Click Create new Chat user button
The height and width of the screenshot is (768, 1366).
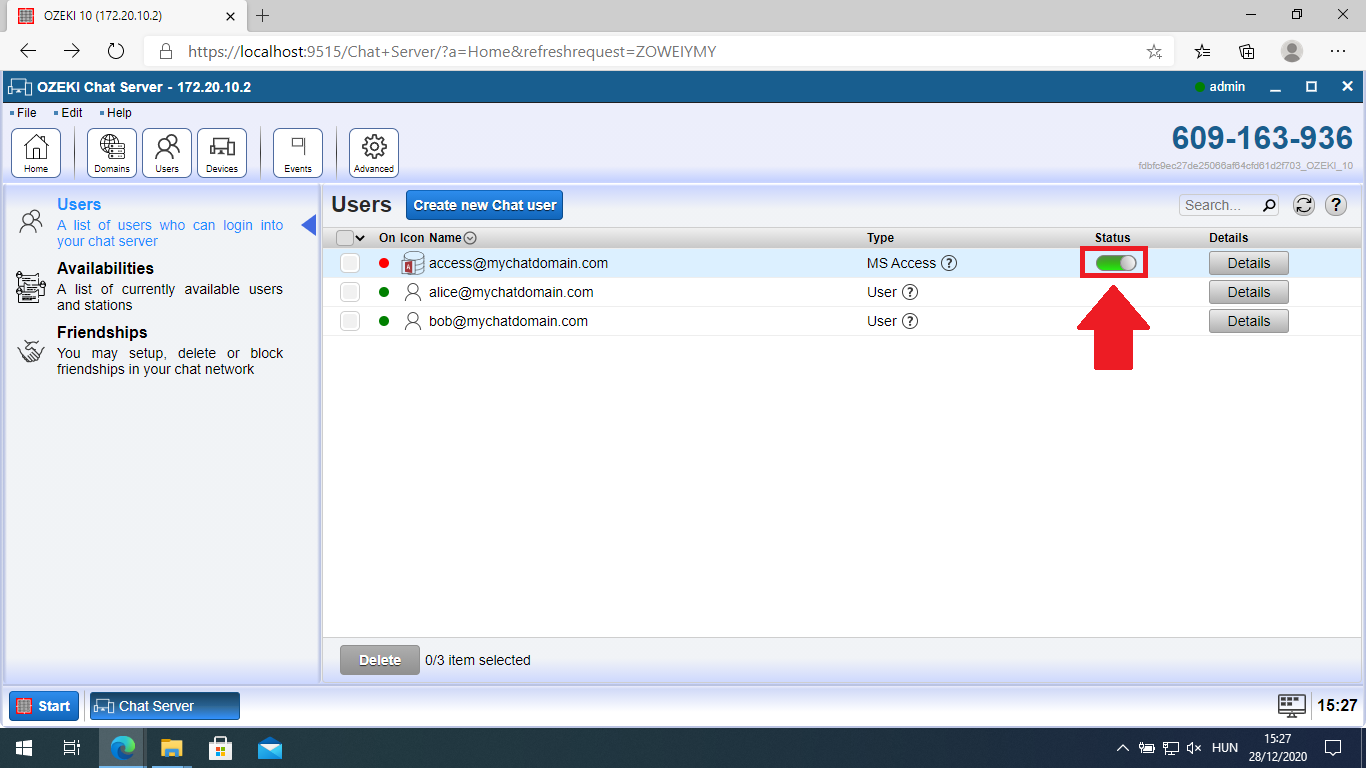(x=485, y=205)
